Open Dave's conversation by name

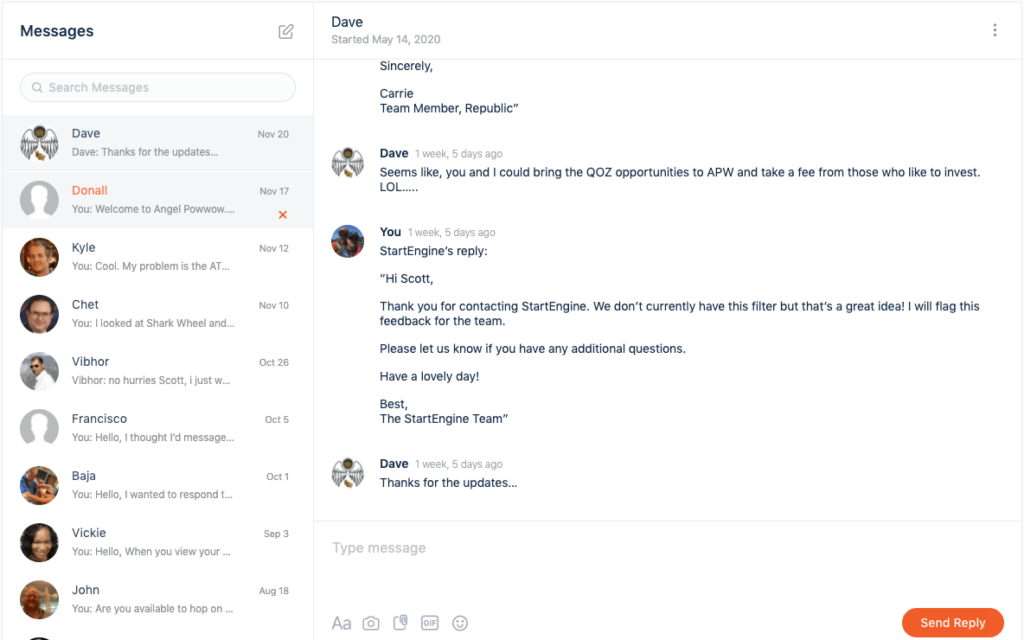tap(86, 133)
